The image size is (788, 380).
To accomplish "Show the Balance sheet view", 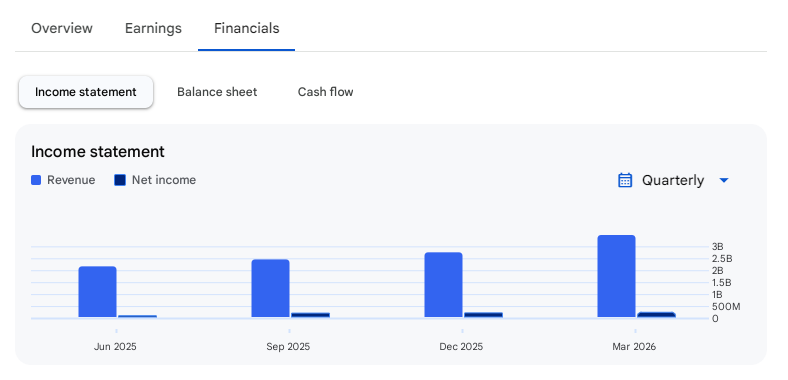I will coord(217,92).
